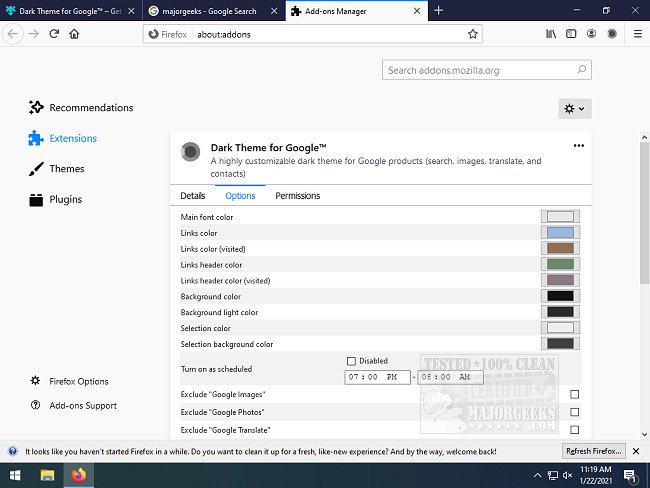The width and height of the screenshot is (650, 488).
Task: Launch Firefox from the taskbar
Action: tap(79, 475)
